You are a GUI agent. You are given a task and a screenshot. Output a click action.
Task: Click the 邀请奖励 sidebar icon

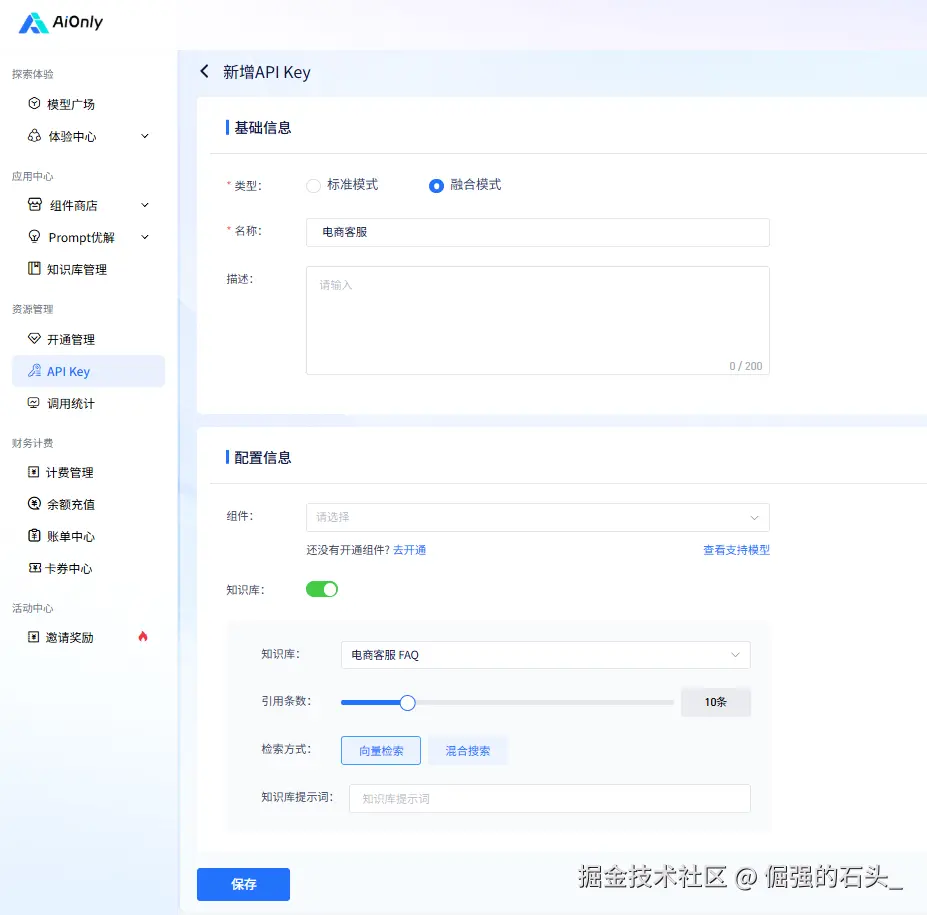tap(34, 637)
